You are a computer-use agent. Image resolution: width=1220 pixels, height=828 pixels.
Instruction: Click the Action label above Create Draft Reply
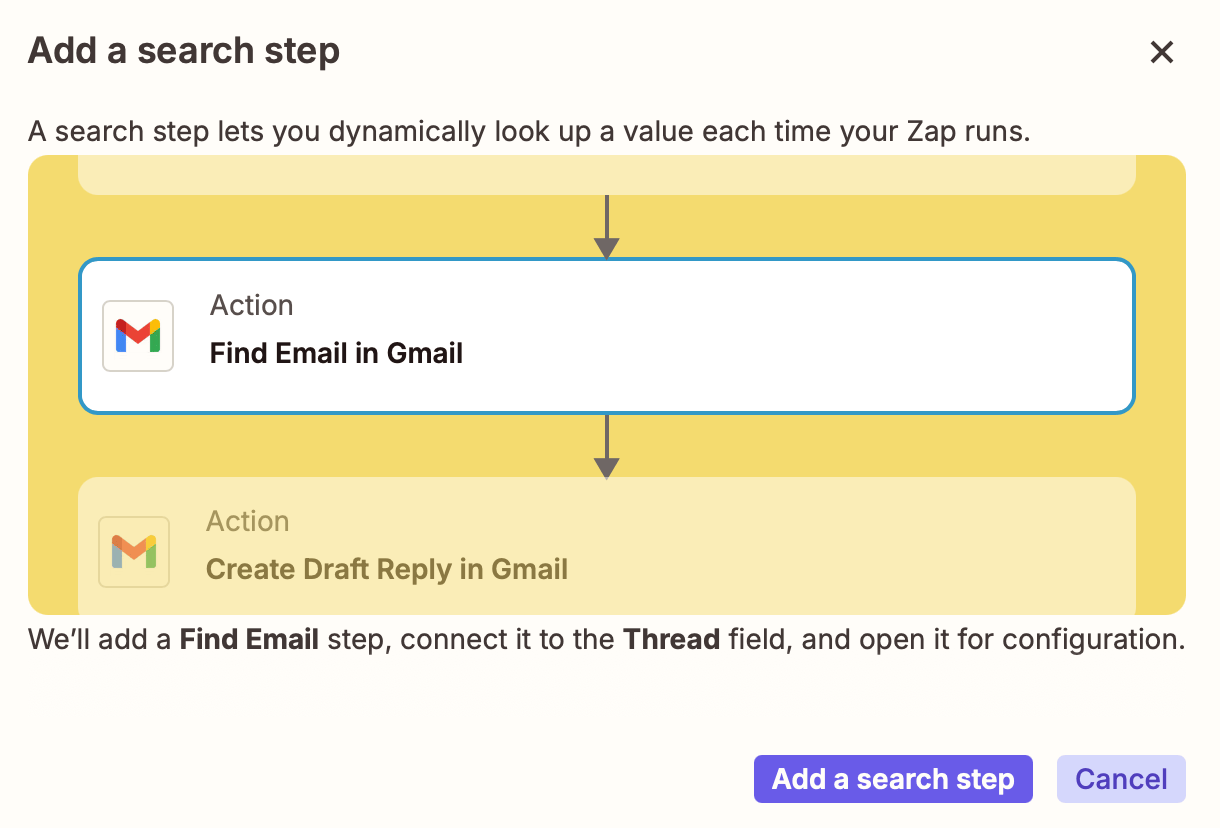248,521
